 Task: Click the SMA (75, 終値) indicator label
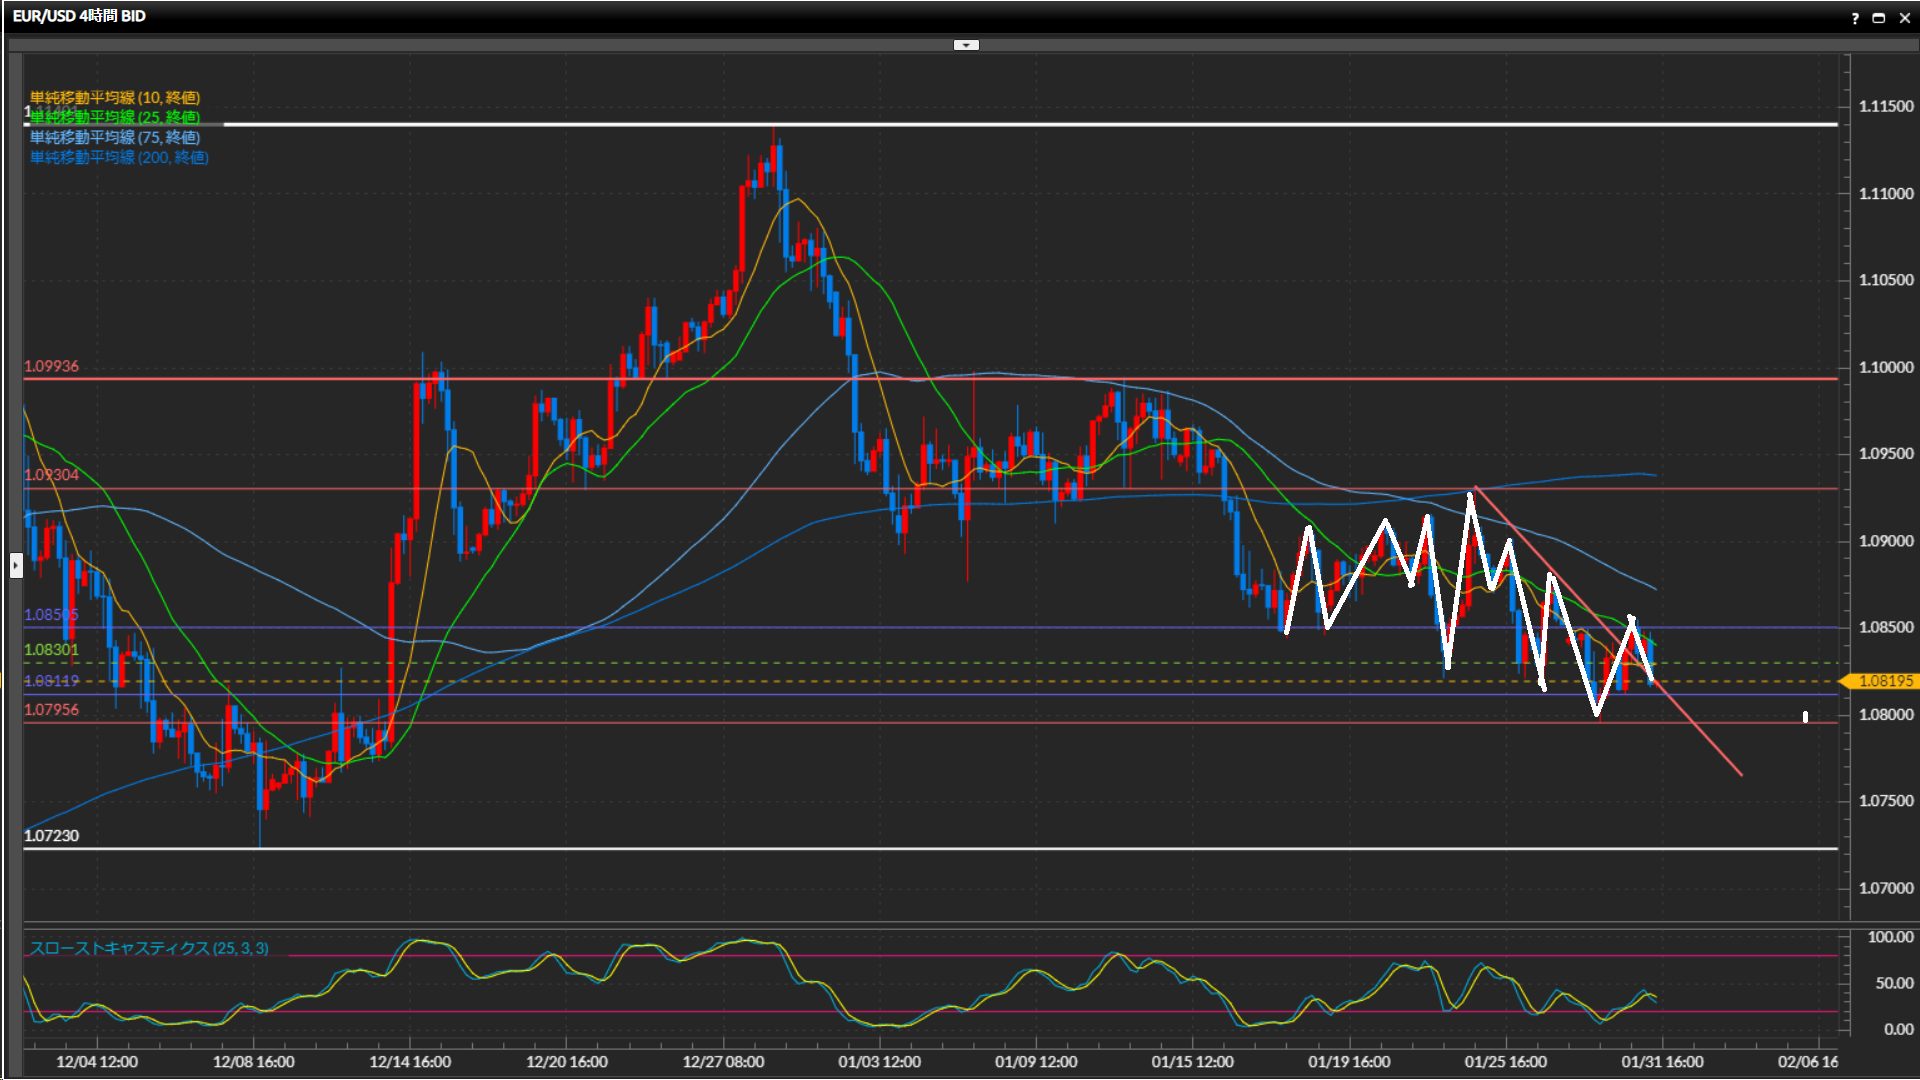pos(115,137)
